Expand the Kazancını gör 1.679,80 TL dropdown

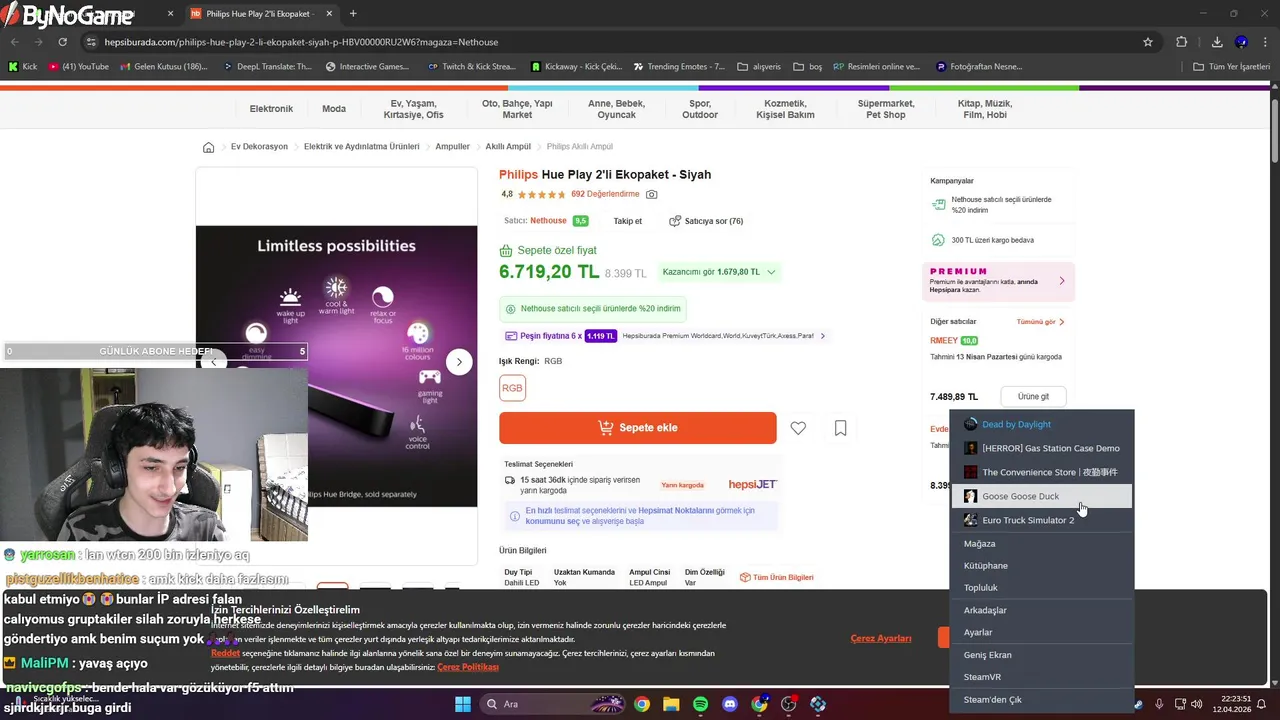click(719, 272)
